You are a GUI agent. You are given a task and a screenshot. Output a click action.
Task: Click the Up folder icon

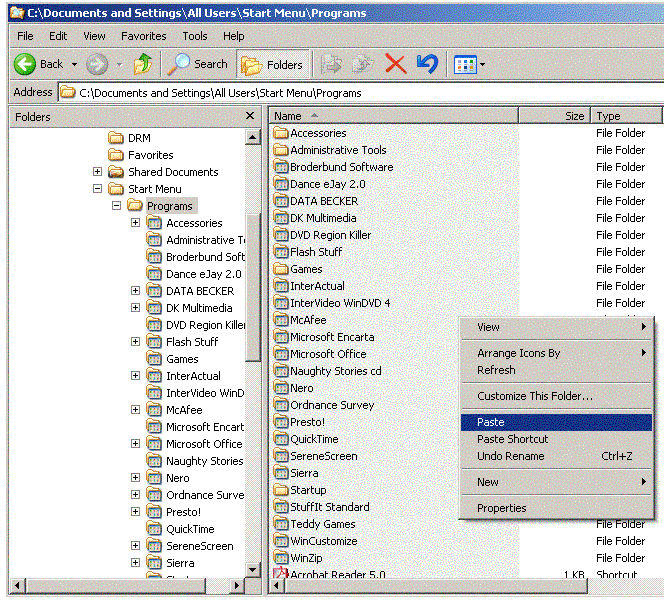click(143, 64)
